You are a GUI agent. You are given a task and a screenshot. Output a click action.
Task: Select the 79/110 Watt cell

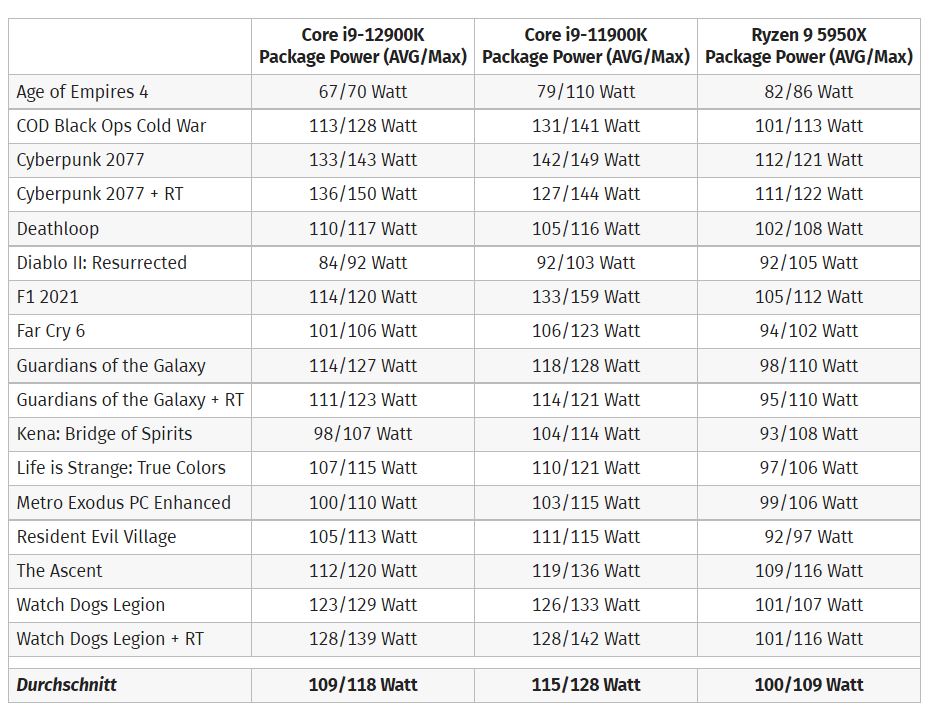point(586,92)
